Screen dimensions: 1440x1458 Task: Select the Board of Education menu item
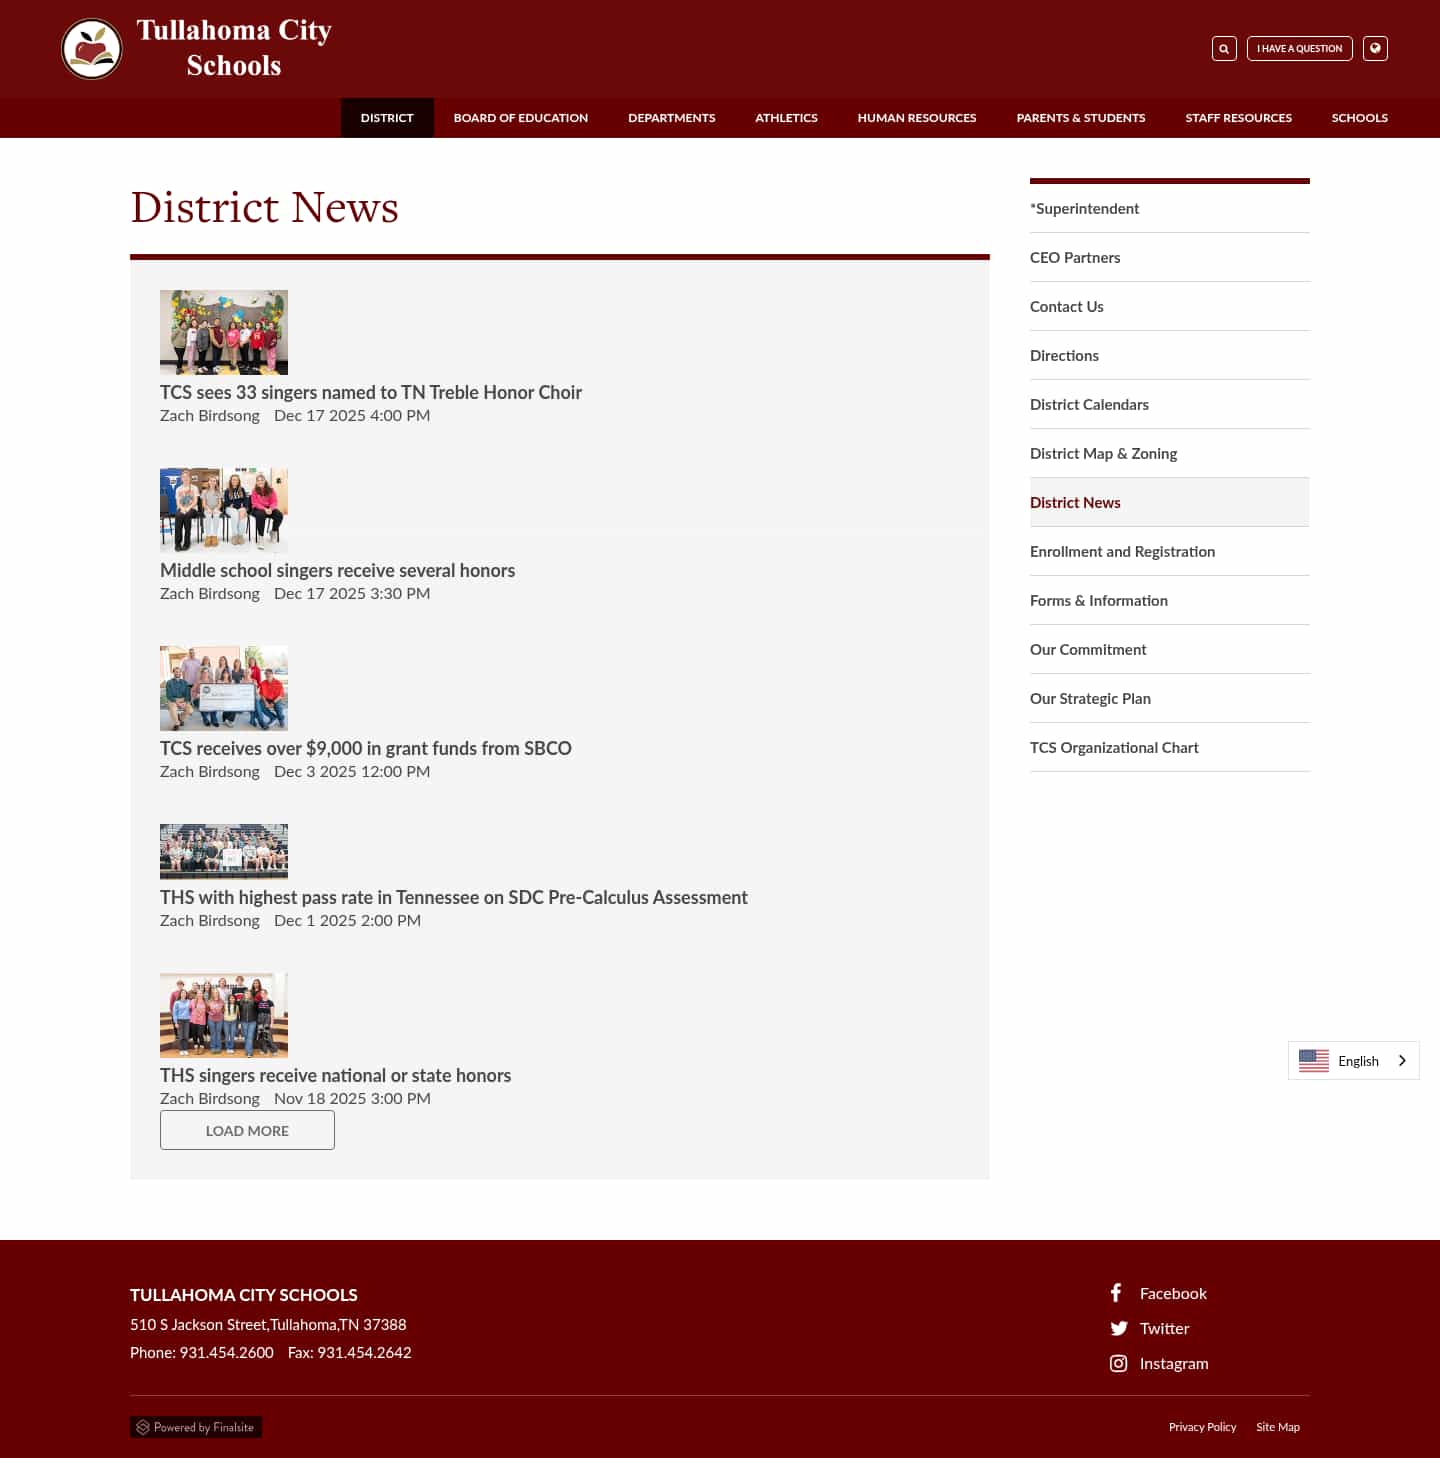click(520, 117)
